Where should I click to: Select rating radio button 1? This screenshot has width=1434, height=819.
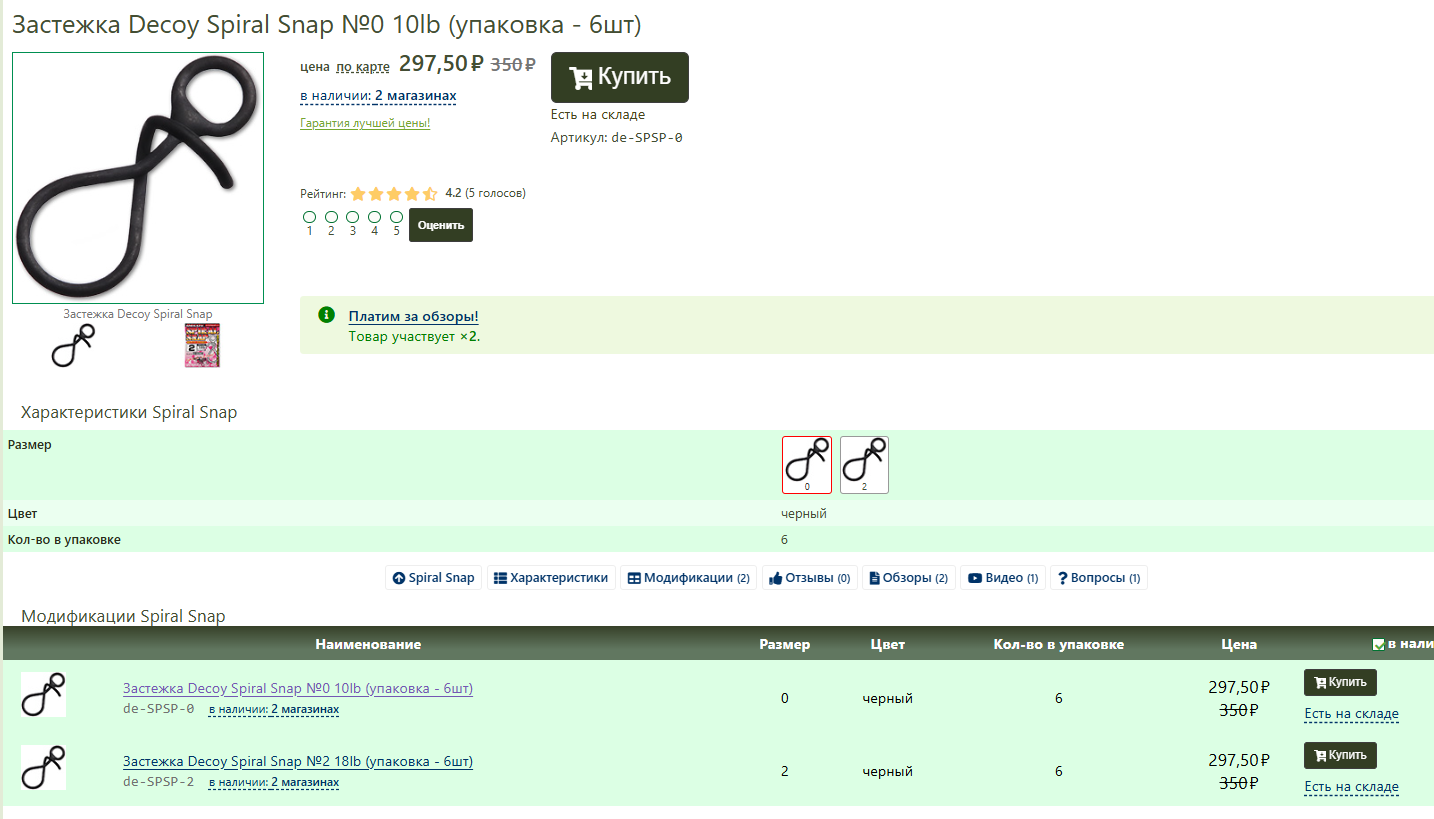pos(309,216)
